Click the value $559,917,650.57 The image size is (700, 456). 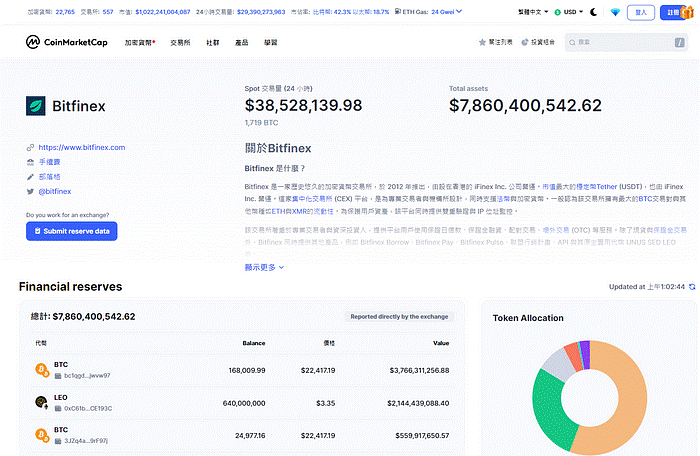(422, 436)
